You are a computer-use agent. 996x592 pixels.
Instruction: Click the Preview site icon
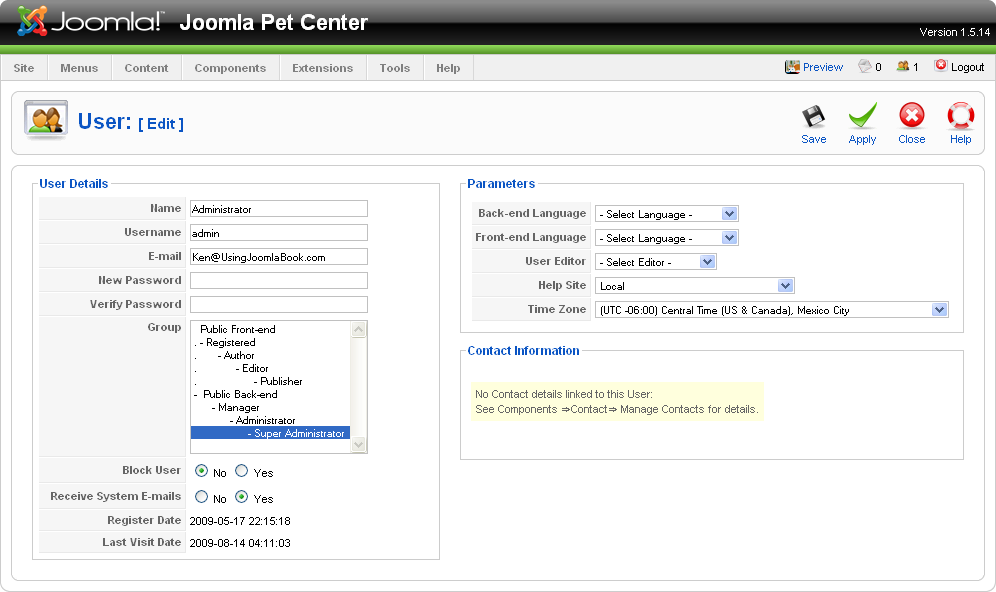[792, 67]
